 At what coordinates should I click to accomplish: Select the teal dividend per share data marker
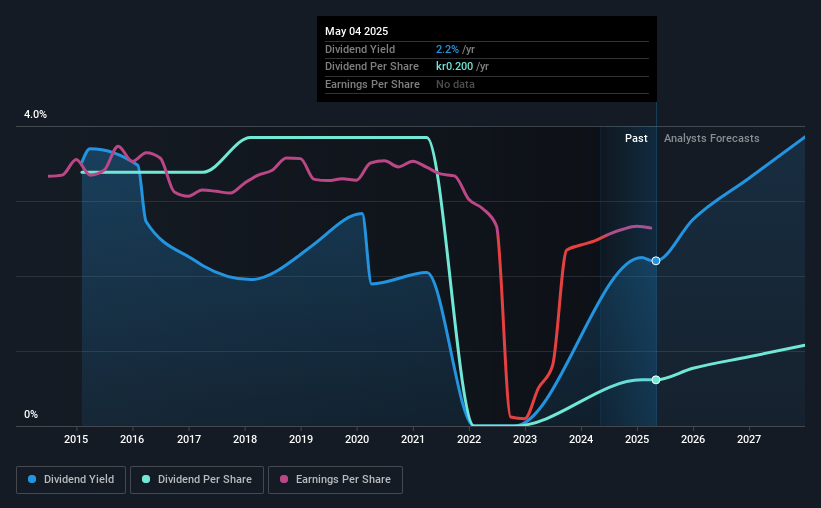[x=656, y=380]
